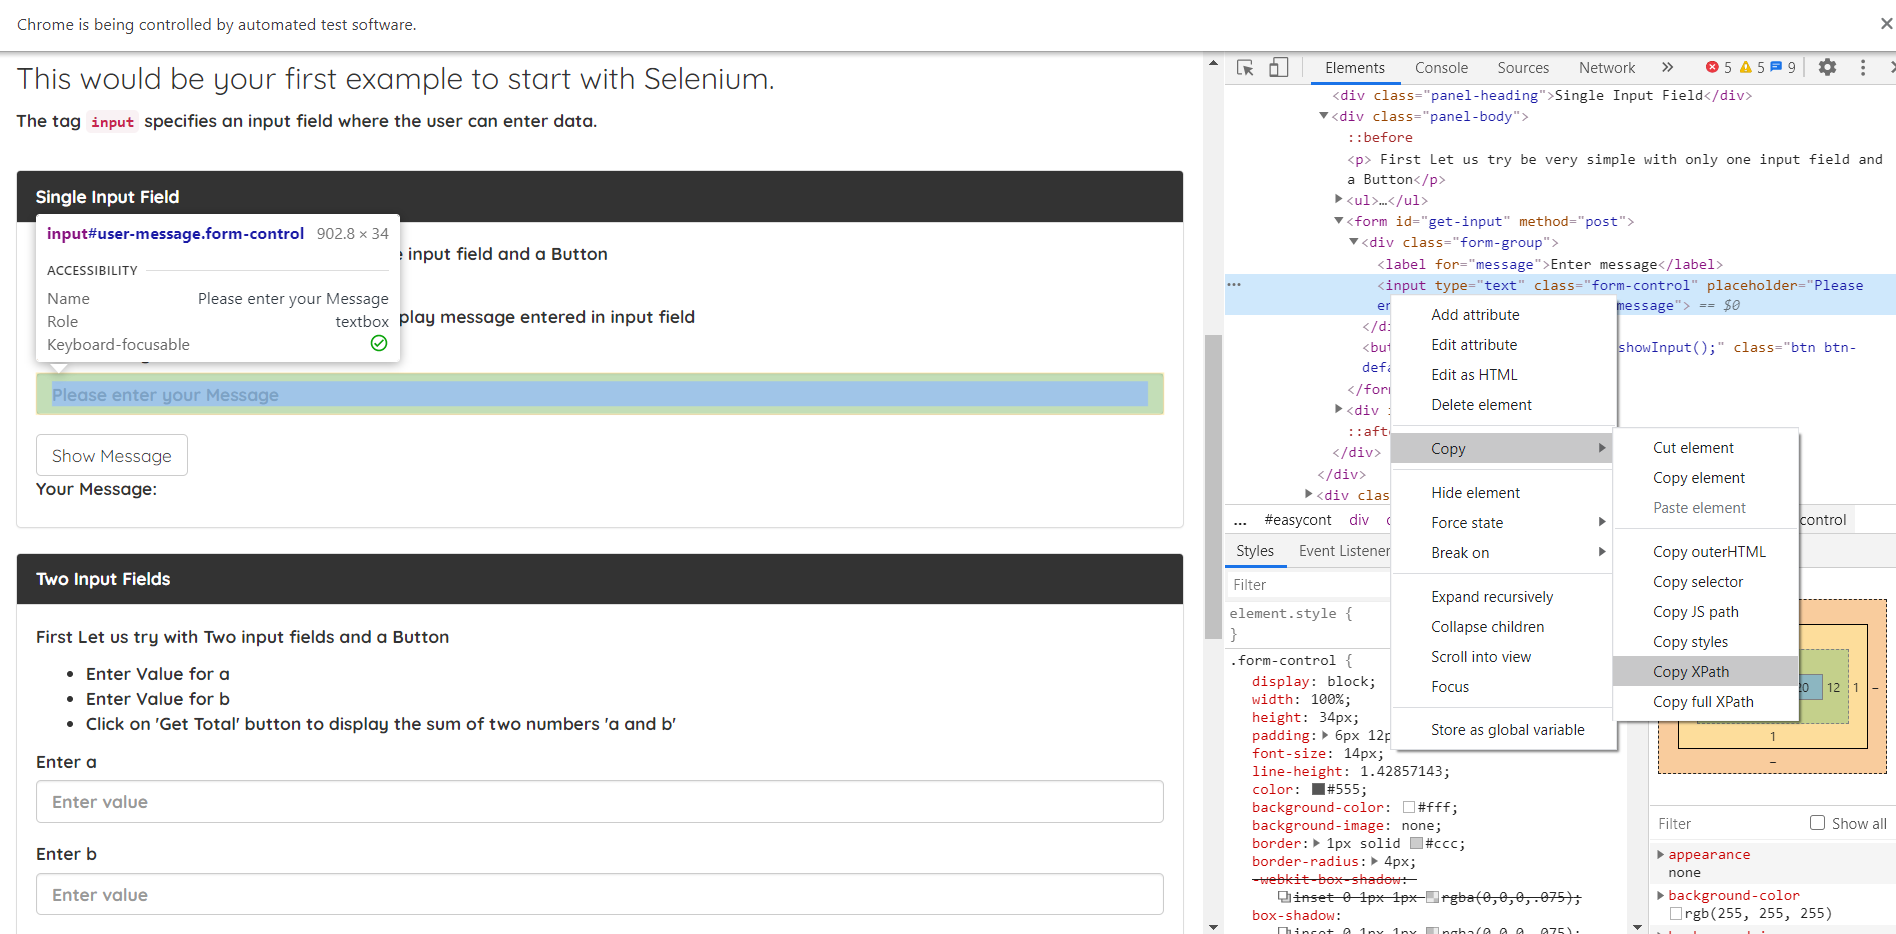Click the Enter b value field
Viewport: 1896px width, 934px height.
600,894
